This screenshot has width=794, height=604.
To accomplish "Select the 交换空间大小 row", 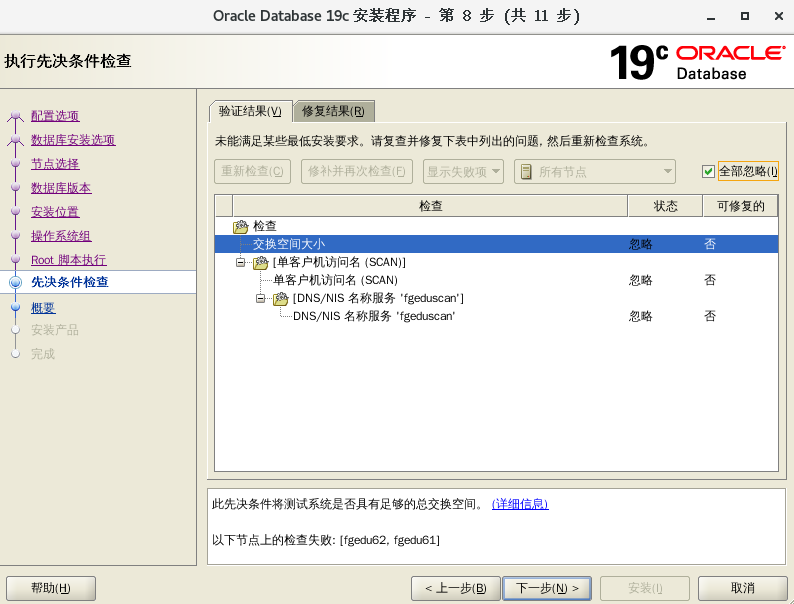I will (496, 244).
